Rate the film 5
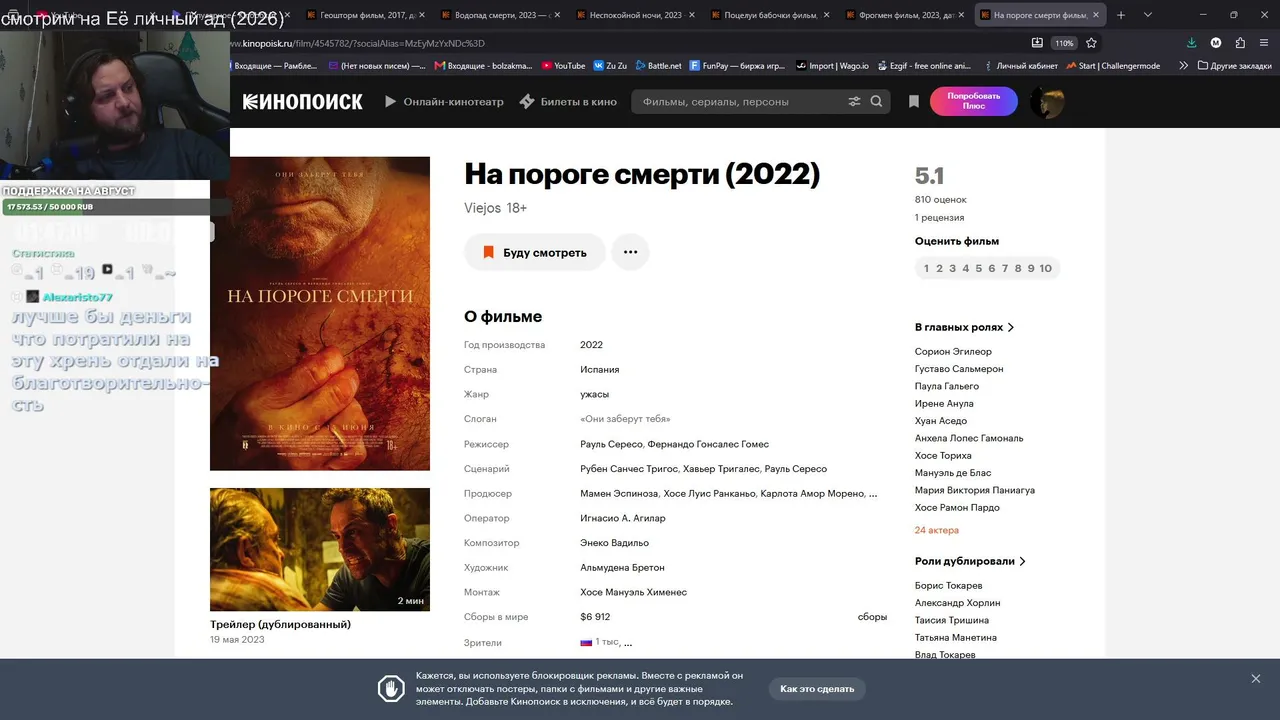Viewport: 1280px width, 720px height. click(978, 268)
